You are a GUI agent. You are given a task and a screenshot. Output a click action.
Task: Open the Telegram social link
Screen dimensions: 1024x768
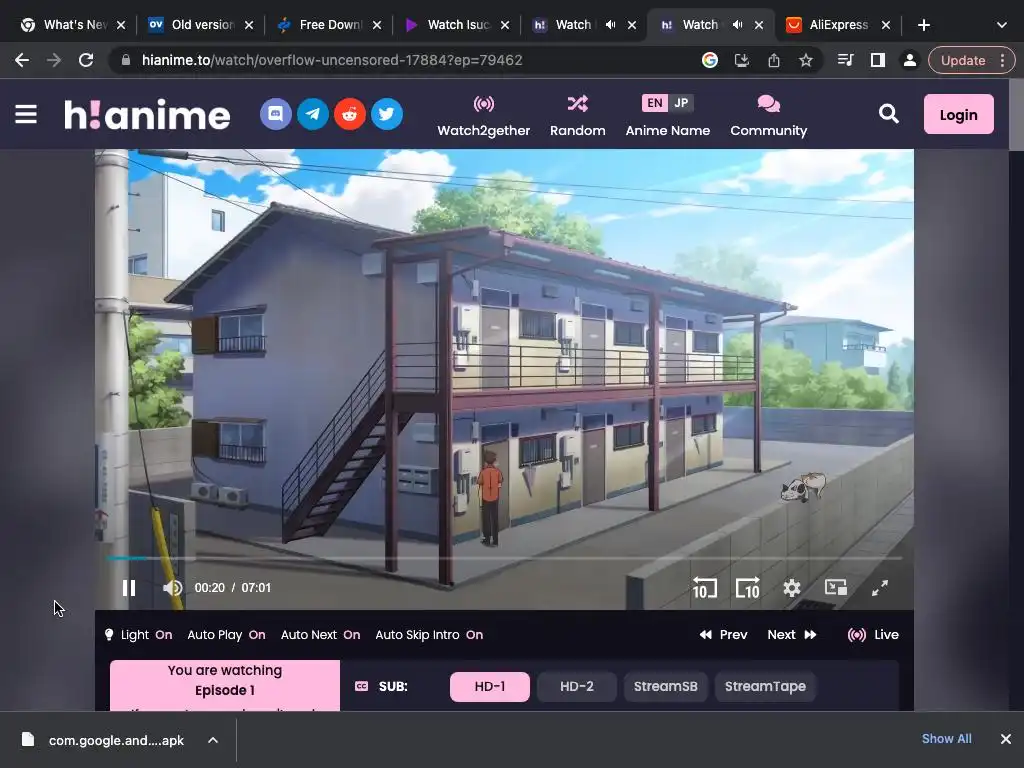click(313, 114)
